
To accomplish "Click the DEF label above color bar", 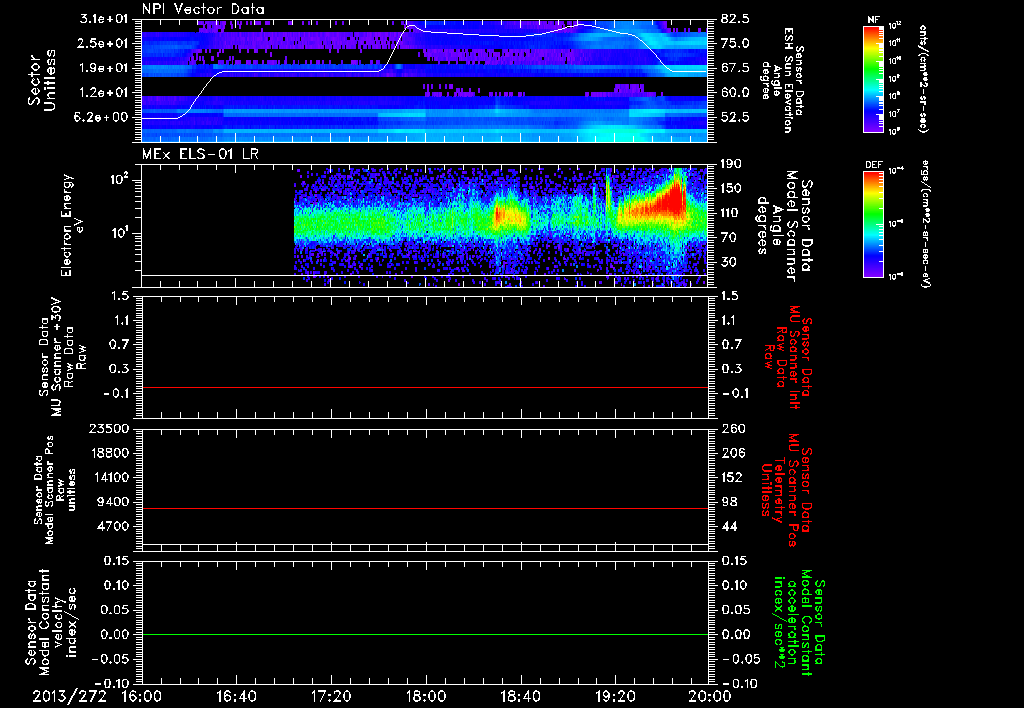I will pos(873,165).
